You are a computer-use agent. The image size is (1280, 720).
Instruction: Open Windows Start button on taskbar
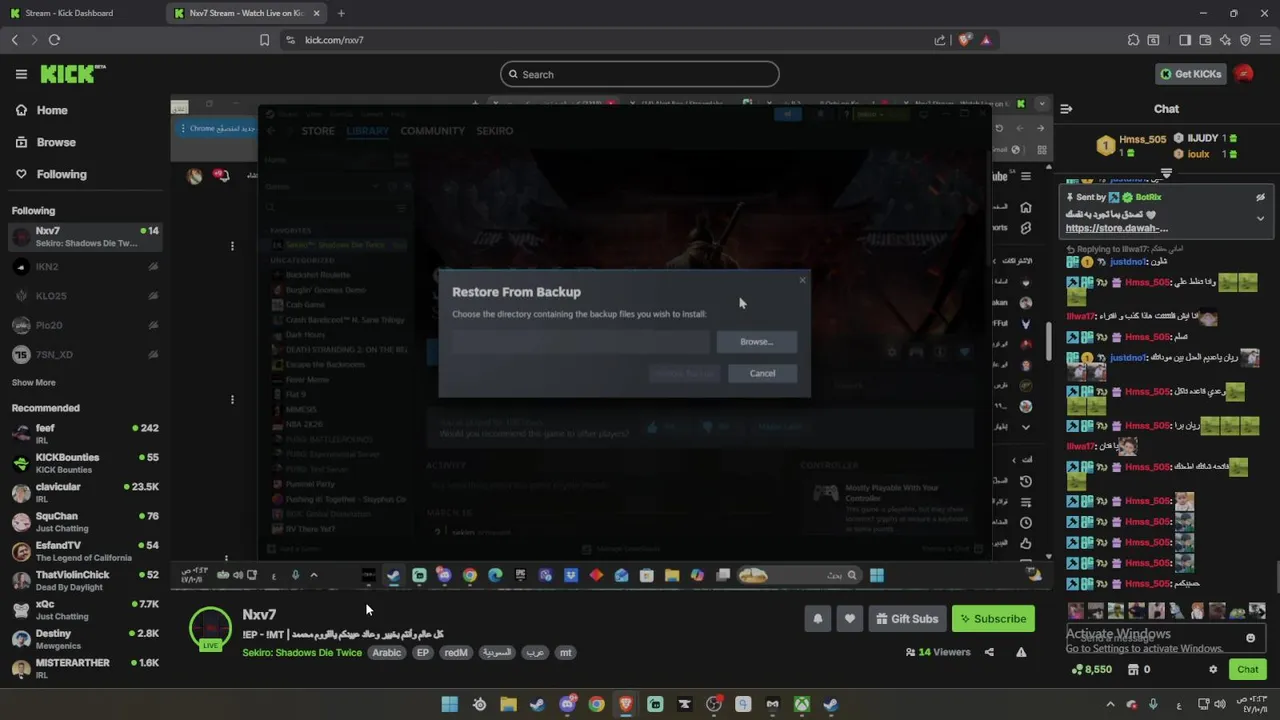click(x=450, y=704)
